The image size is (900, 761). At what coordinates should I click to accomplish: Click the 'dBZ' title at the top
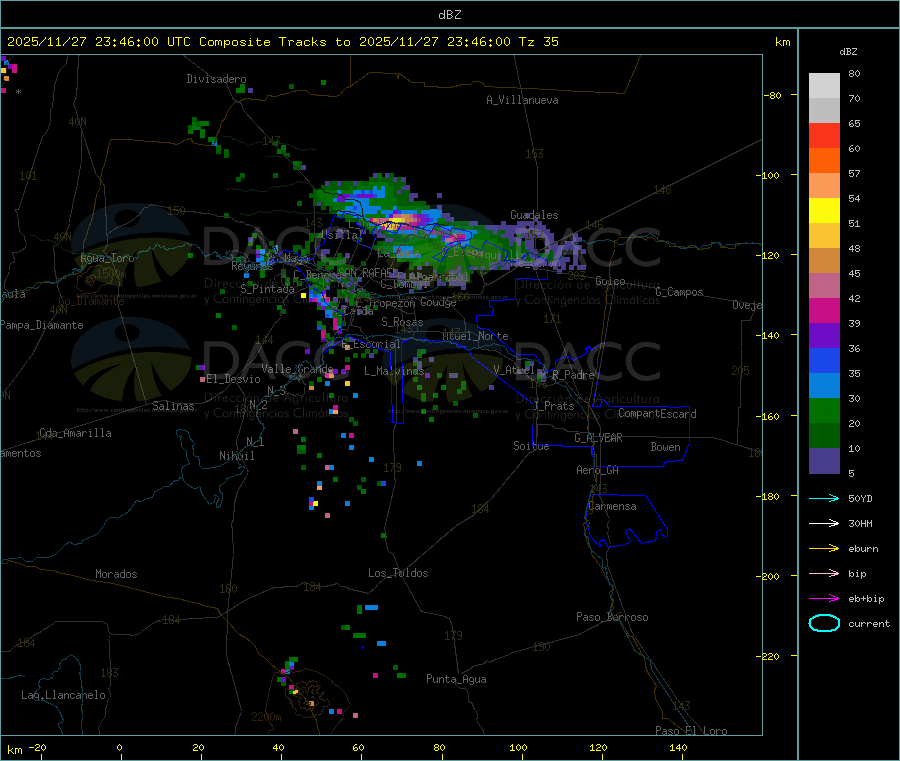point(449,14)
